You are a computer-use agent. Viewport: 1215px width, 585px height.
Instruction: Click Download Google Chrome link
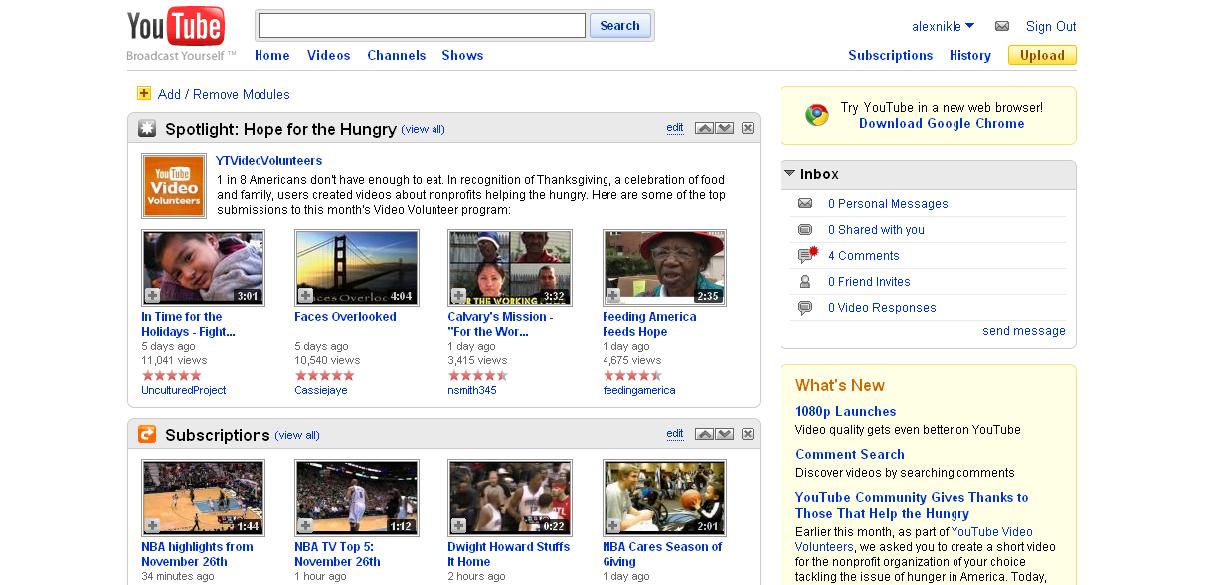941,123
